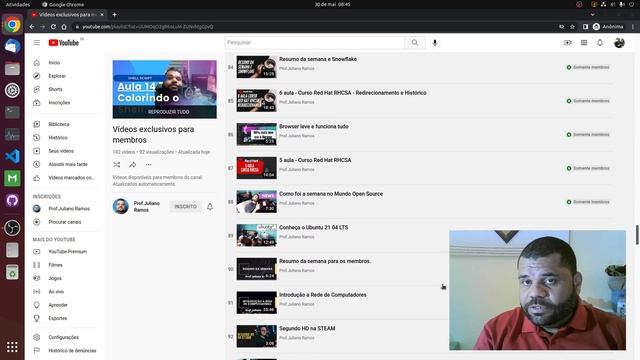
Task: Open Conheça o Ubuntu 21 04 LTS video
Action: click(313, 227)
